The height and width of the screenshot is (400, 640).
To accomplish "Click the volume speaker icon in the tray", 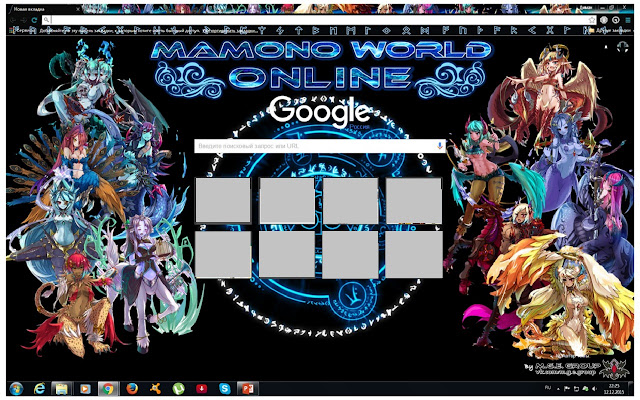I will click(594, 389).
